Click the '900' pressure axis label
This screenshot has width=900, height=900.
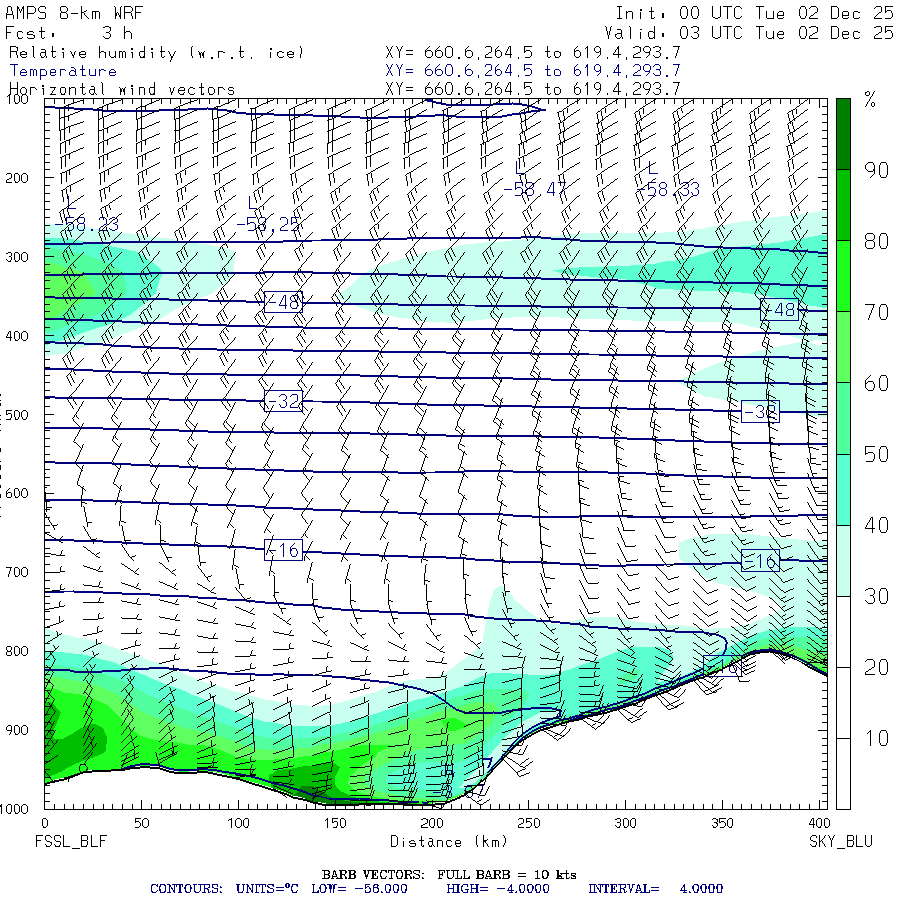(17, 730)
